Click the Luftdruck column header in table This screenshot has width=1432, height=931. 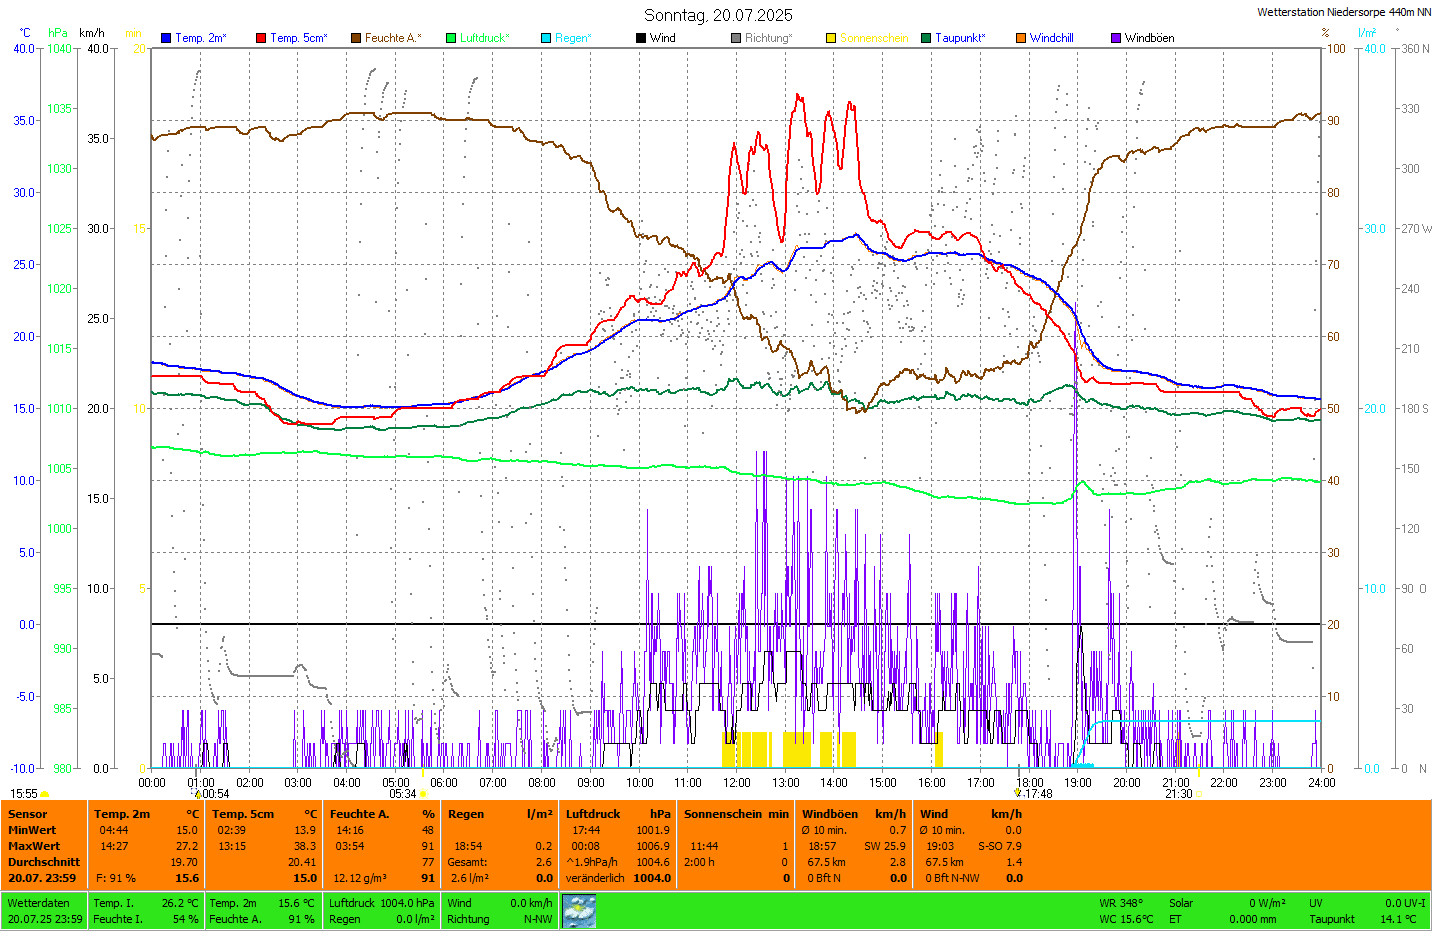[x=593, y=814]
